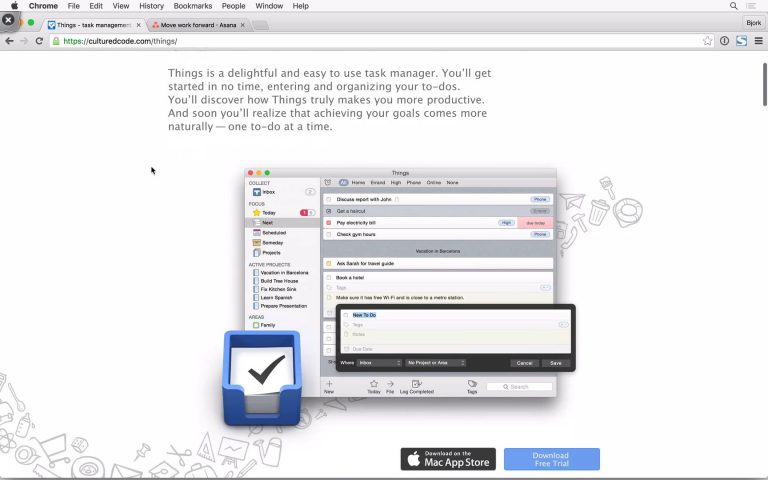Check off Check gym hours
This screenshot has width=768, height=480.
[329, 235]
